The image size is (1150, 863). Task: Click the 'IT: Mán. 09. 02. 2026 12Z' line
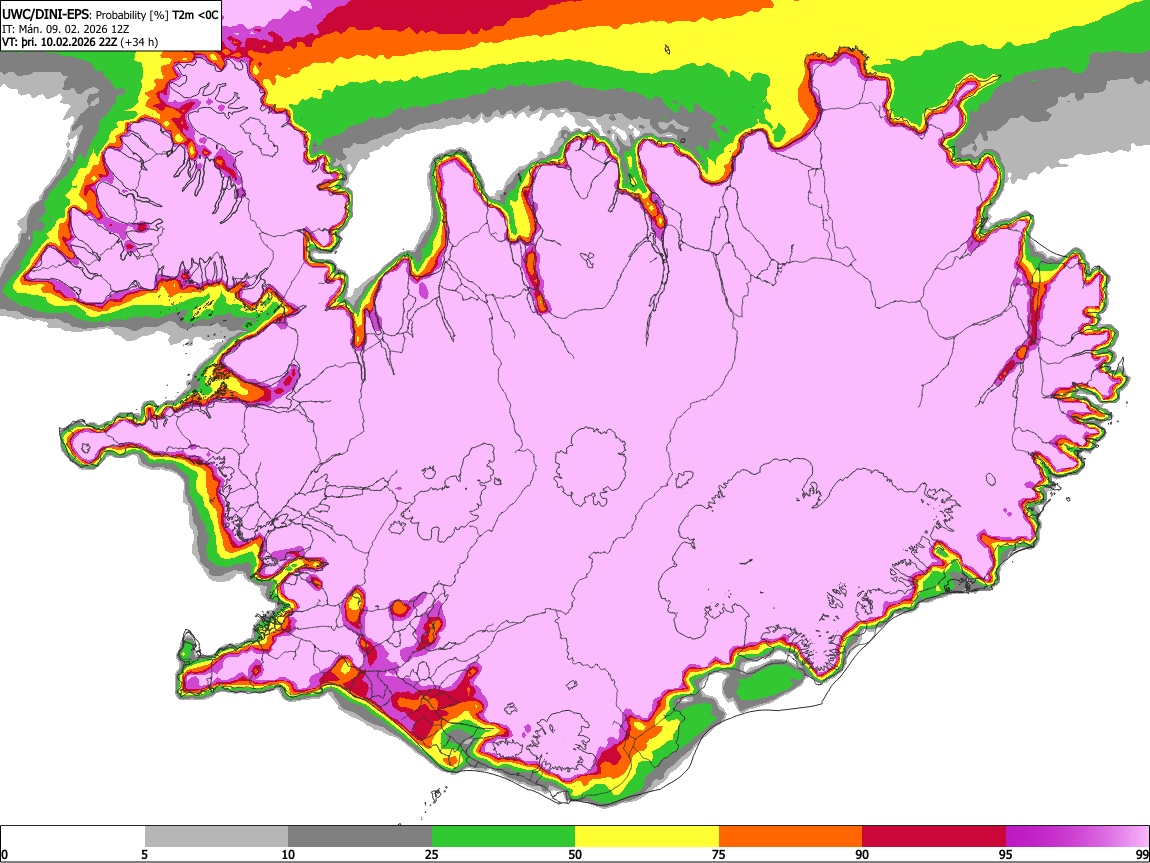click(x=65, y=29)
